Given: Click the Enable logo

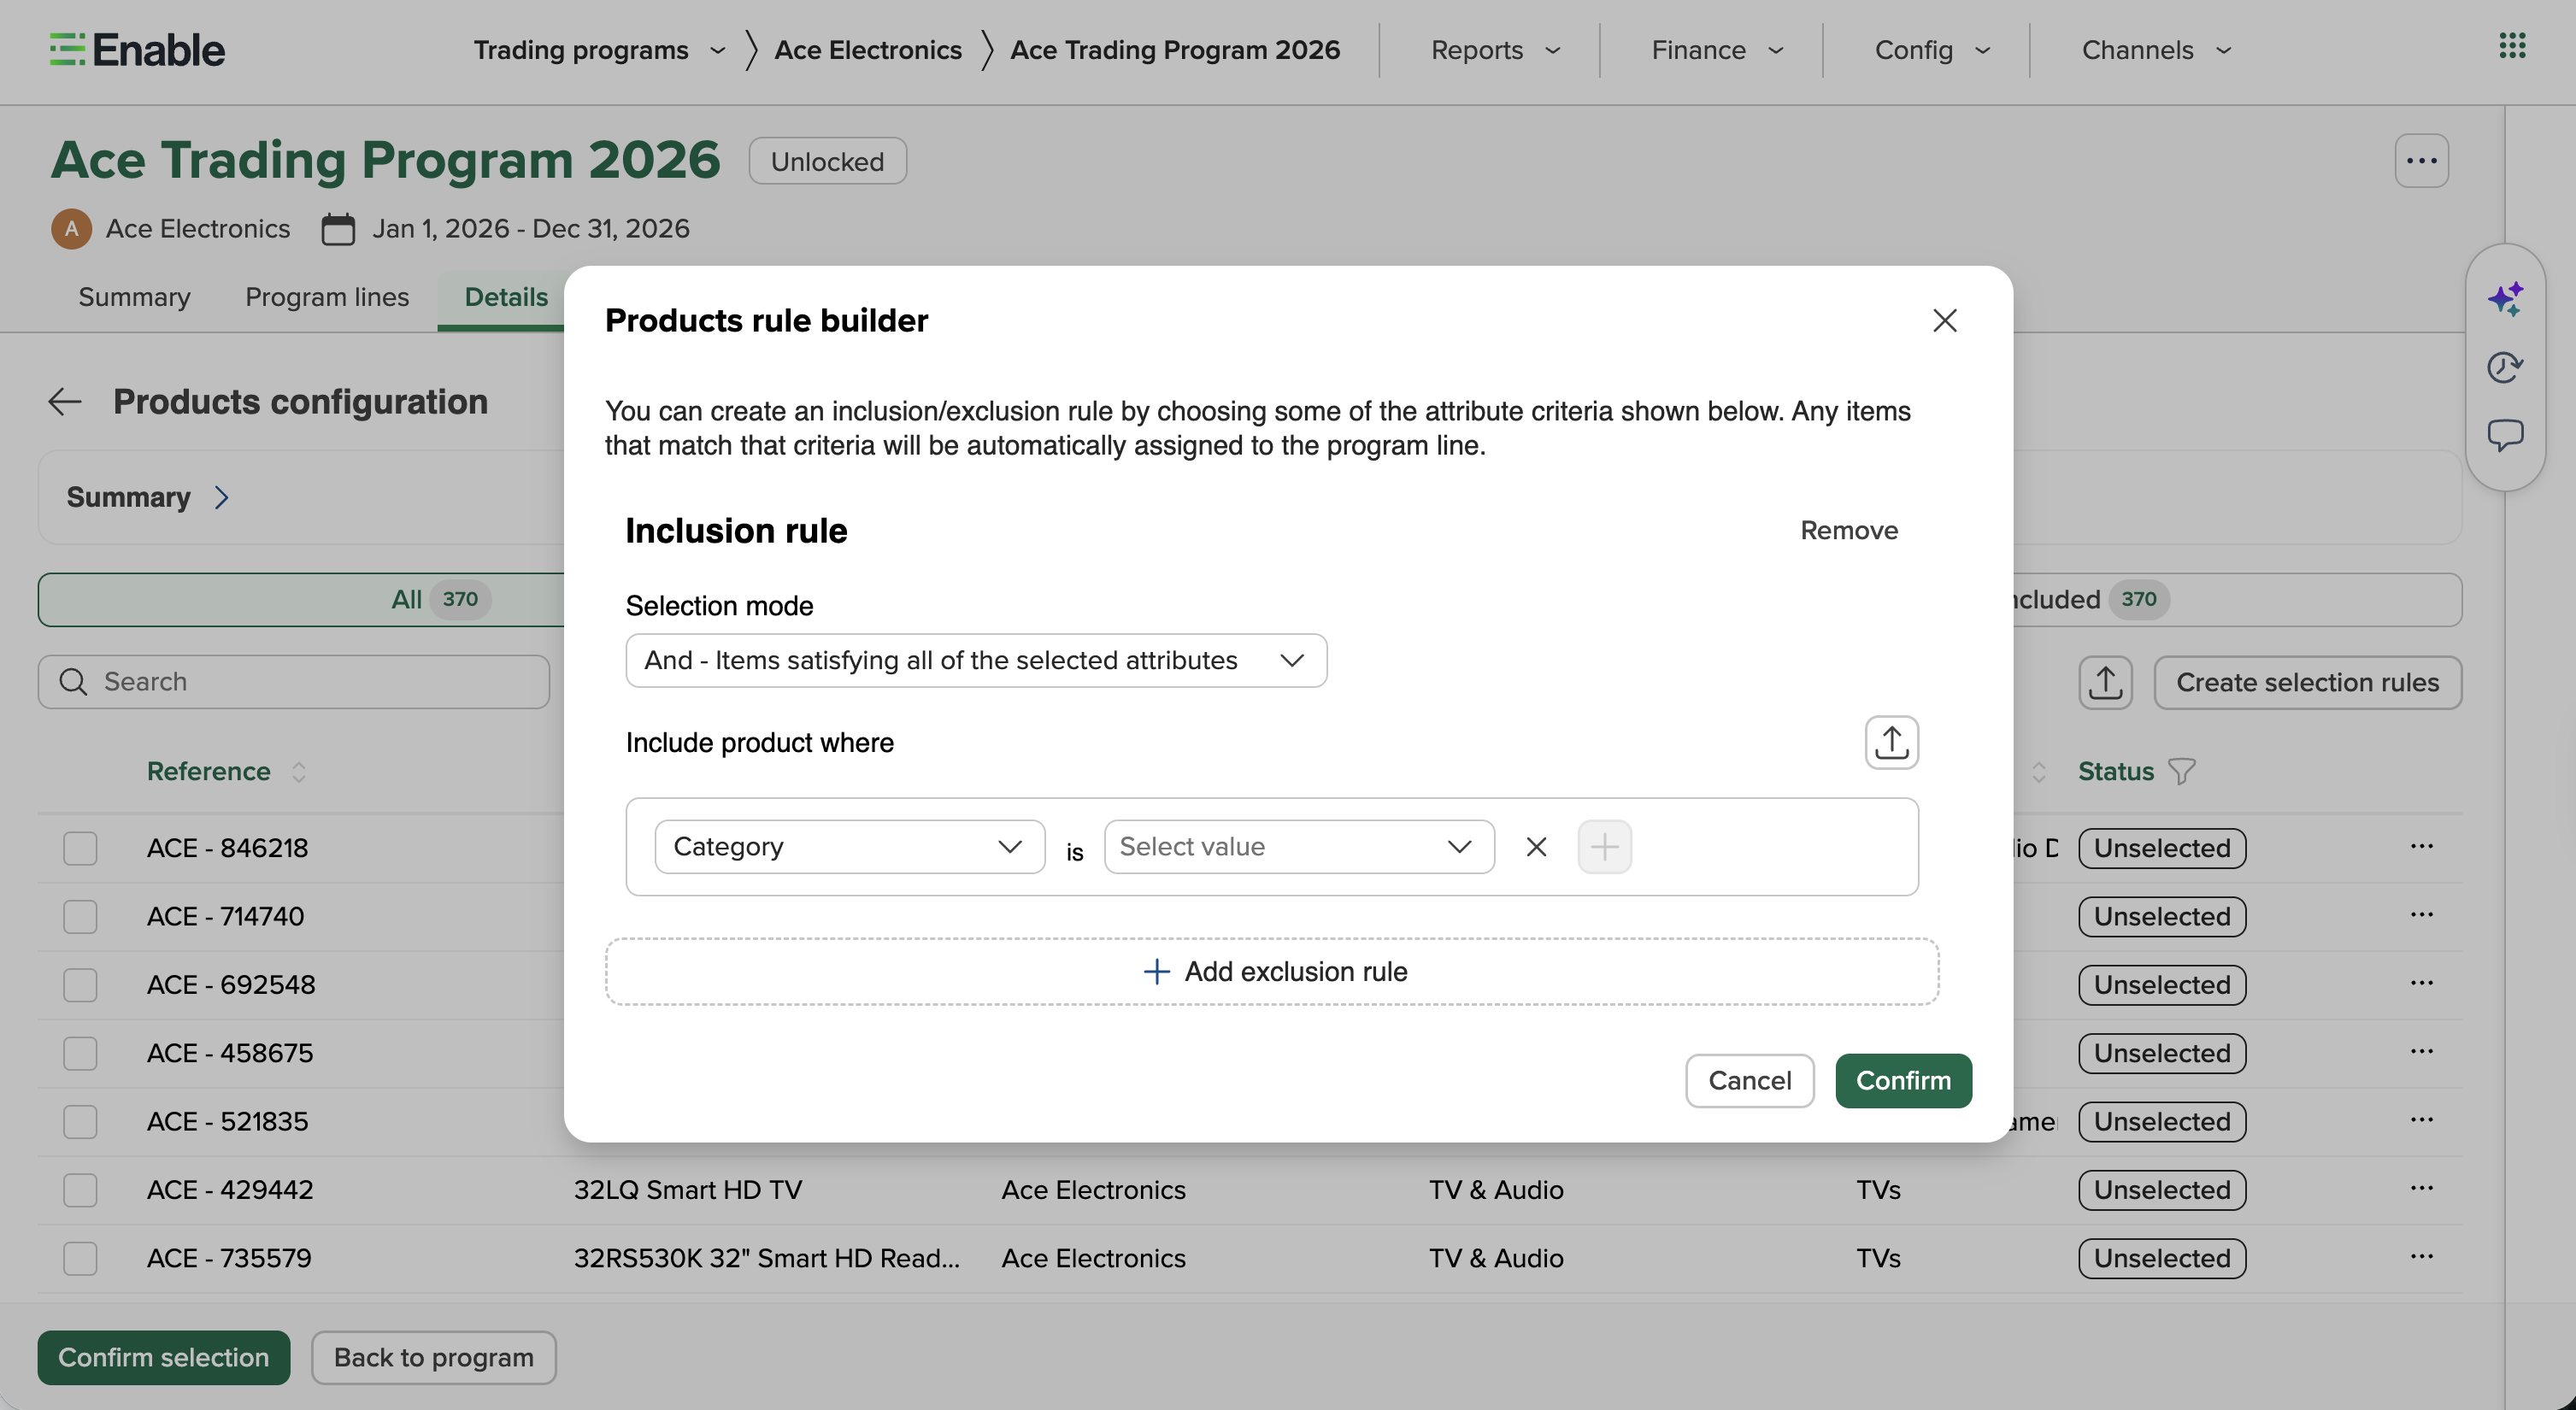Looking at the screenshot, I should (137, 50).
